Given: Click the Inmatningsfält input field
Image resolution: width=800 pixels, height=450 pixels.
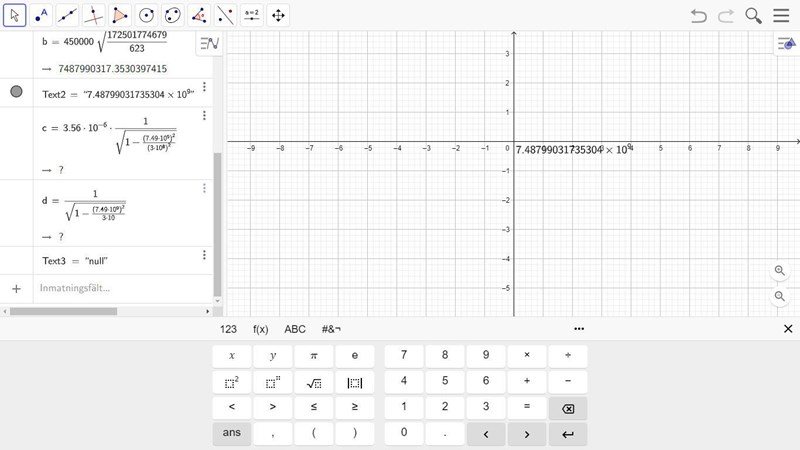Looking at the screenshot, I should pyautogui.click(x=120, y=288).
